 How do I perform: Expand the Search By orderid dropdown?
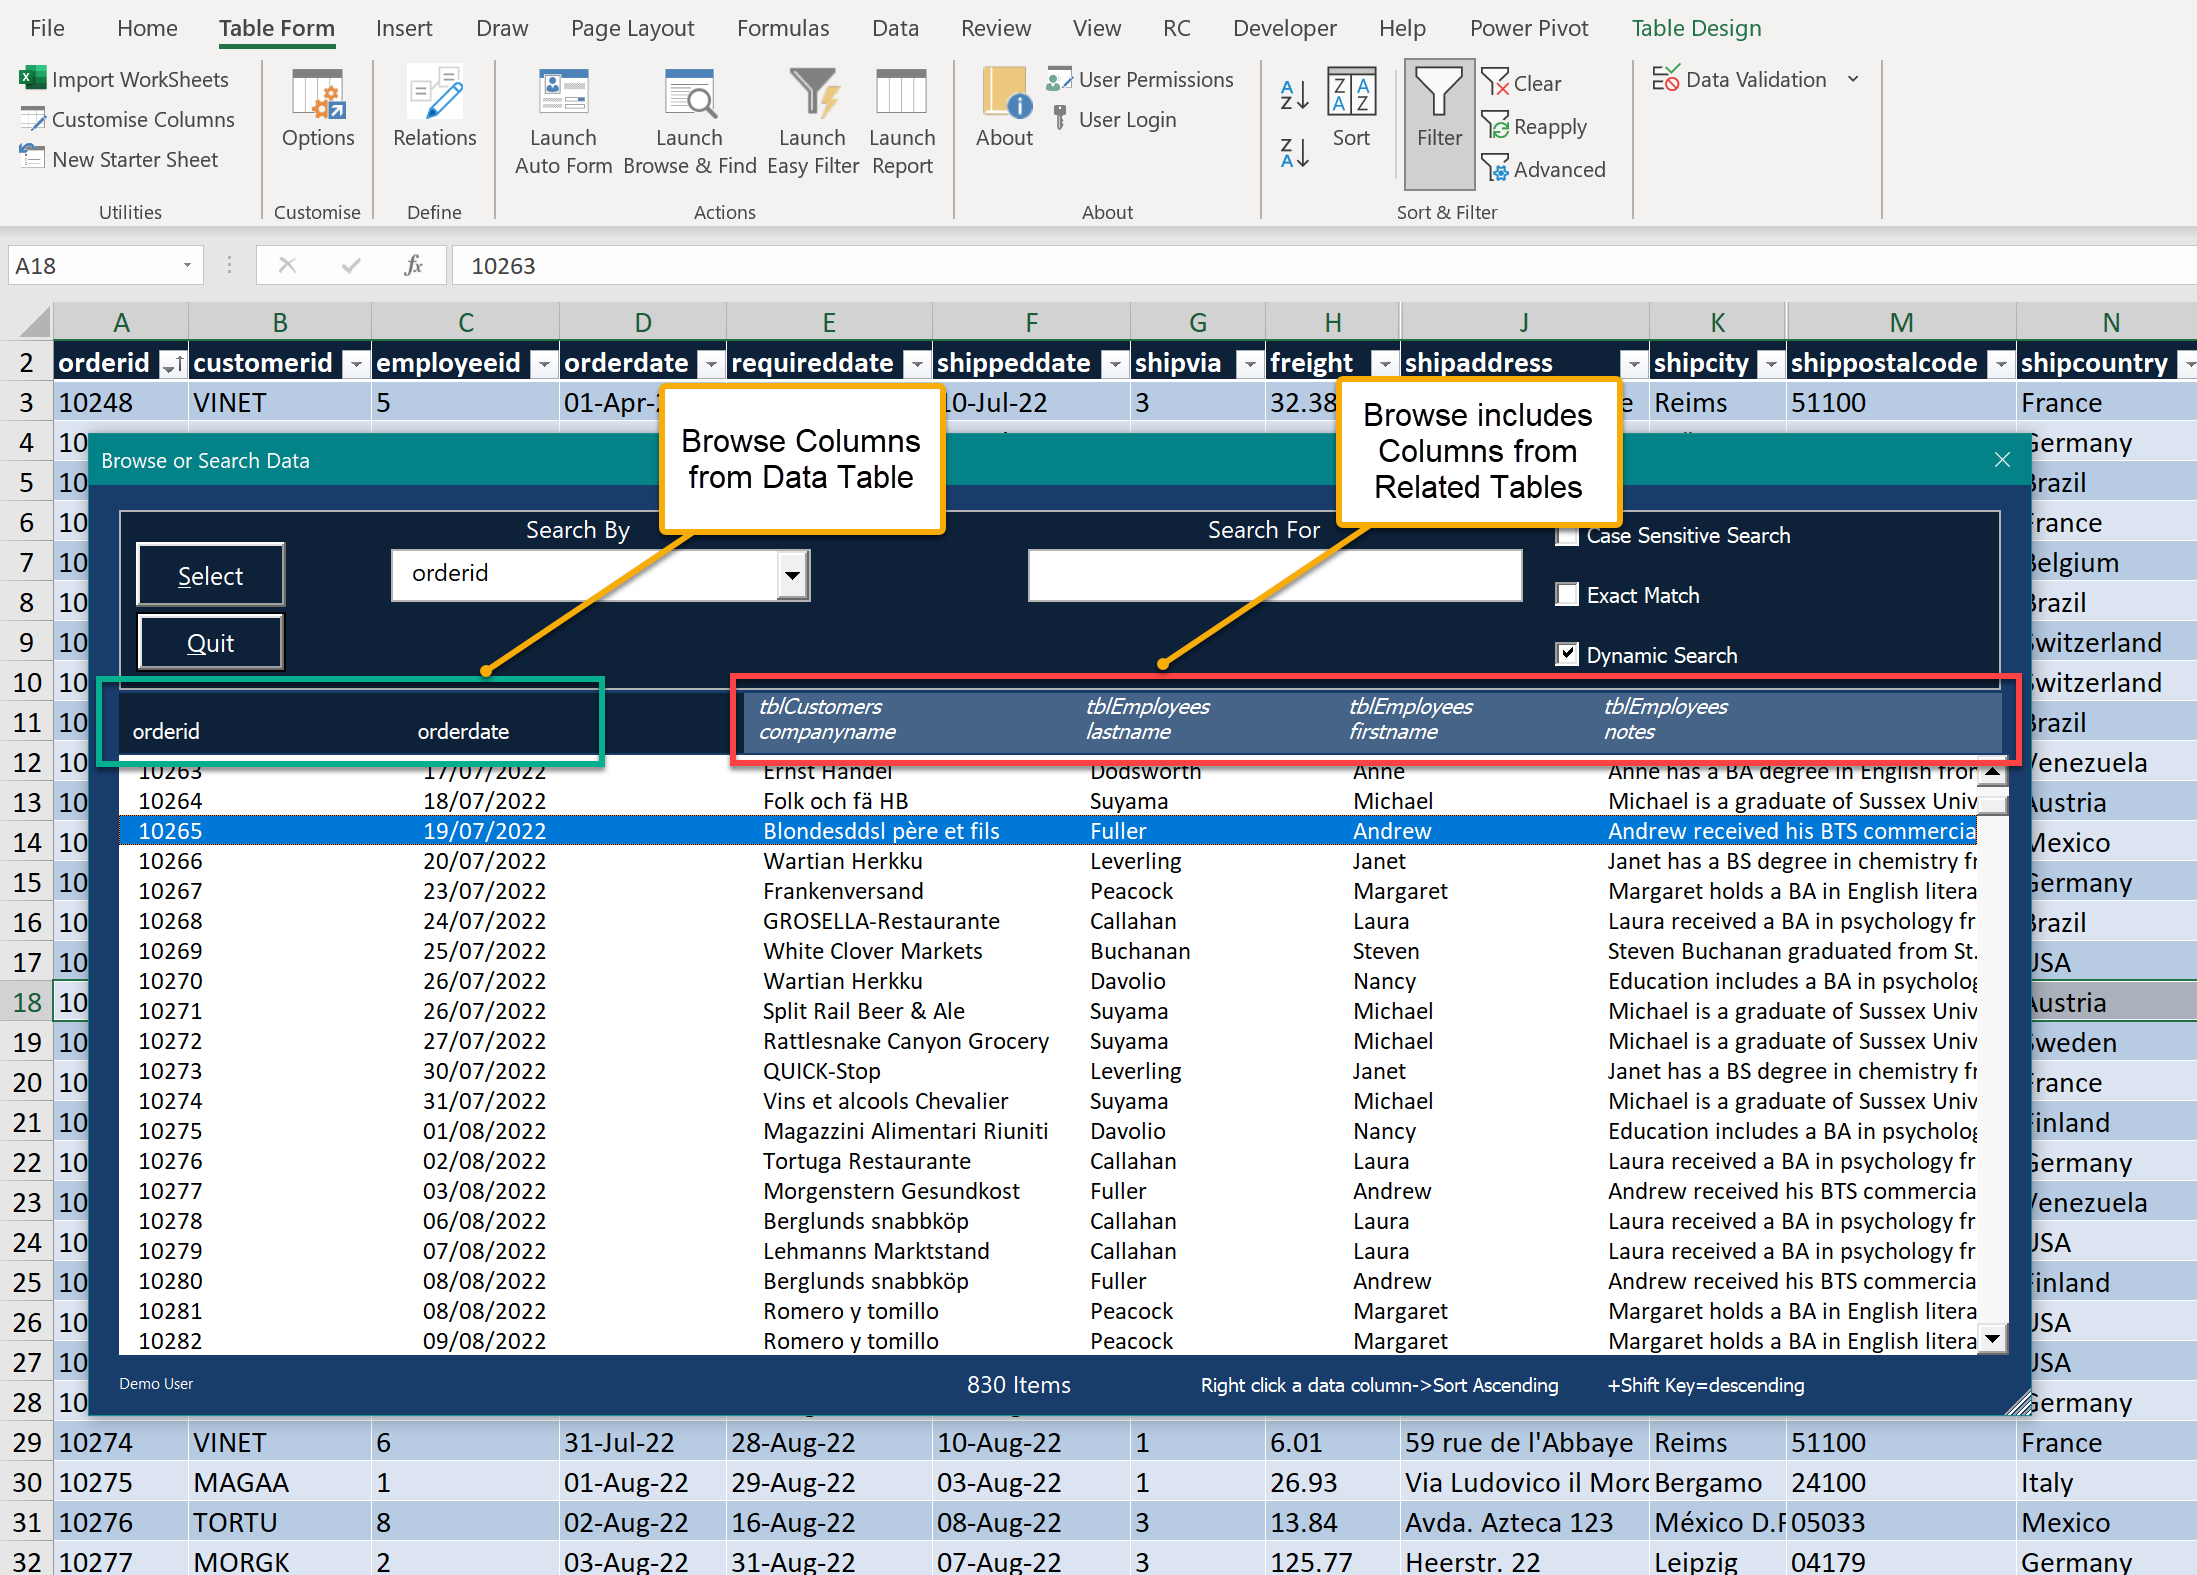click(x=792, y=575)
